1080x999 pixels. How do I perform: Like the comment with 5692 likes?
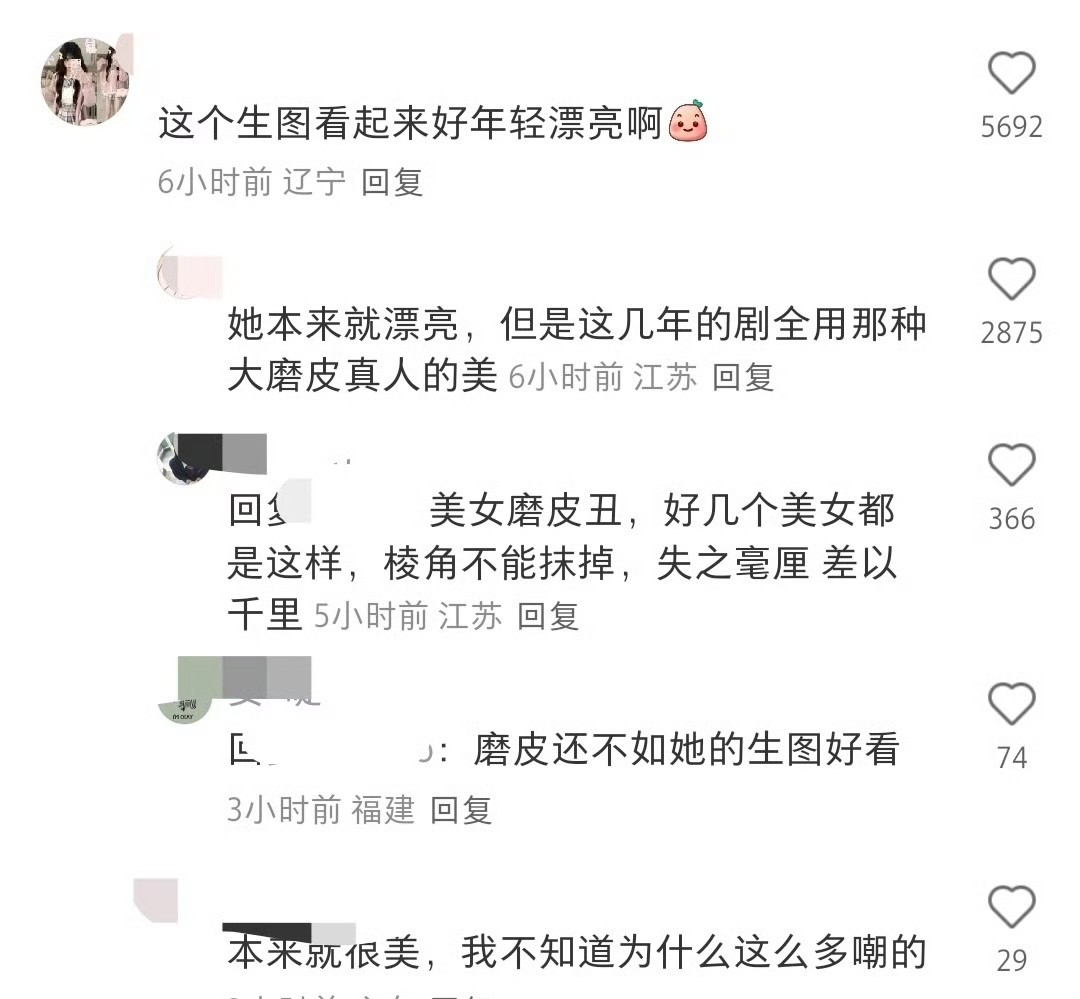pos(1011,73)
